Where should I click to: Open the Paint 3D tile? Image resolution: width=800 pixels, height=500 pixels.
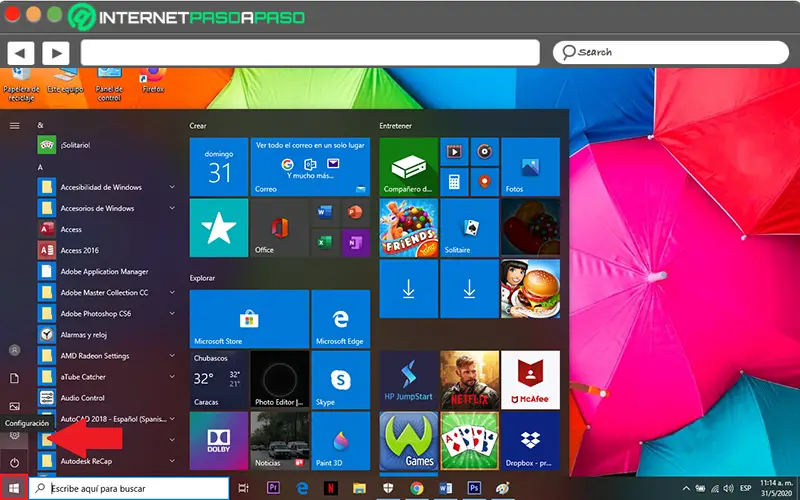pos(340,441)
